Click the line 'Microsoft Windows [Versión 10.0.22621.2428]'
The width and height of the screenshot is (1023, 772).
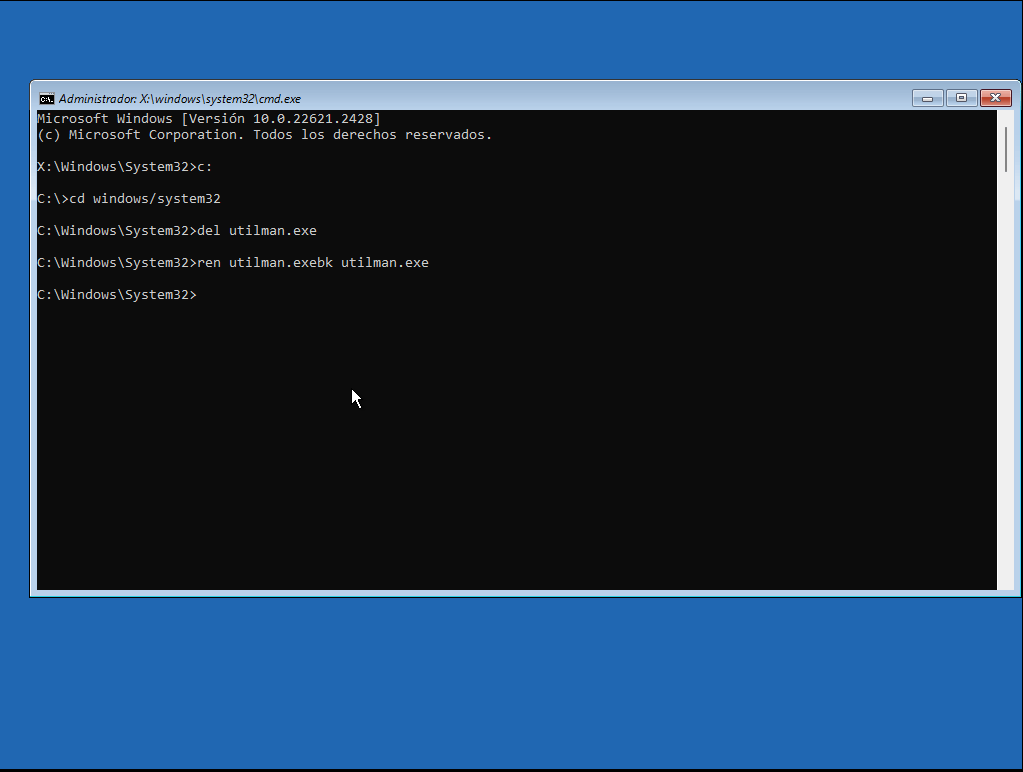(209, 119)
